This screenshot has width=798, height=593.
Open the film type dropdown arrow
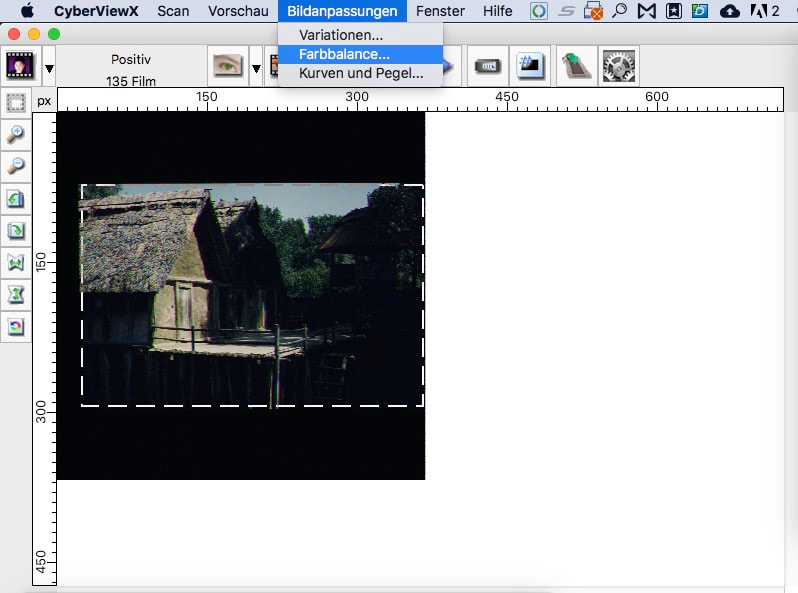(x=49, y=68)
